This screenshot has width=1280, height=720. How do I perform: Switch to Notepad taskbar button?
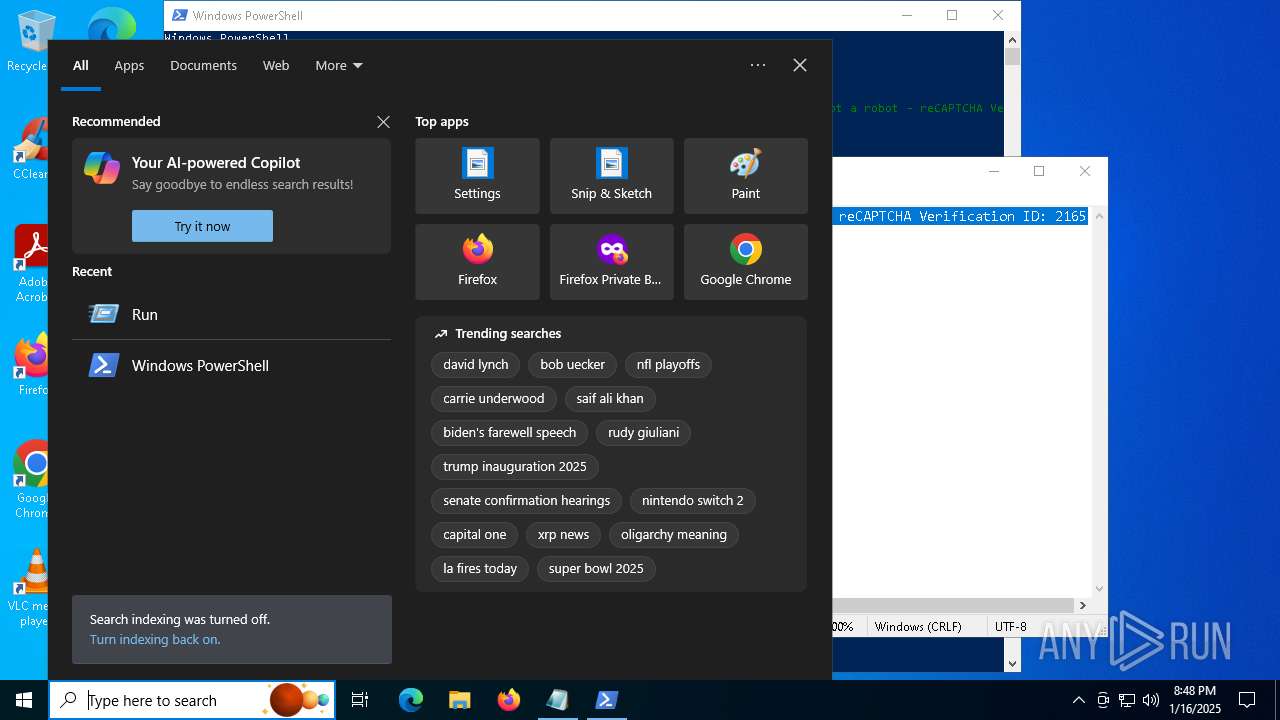557,700
